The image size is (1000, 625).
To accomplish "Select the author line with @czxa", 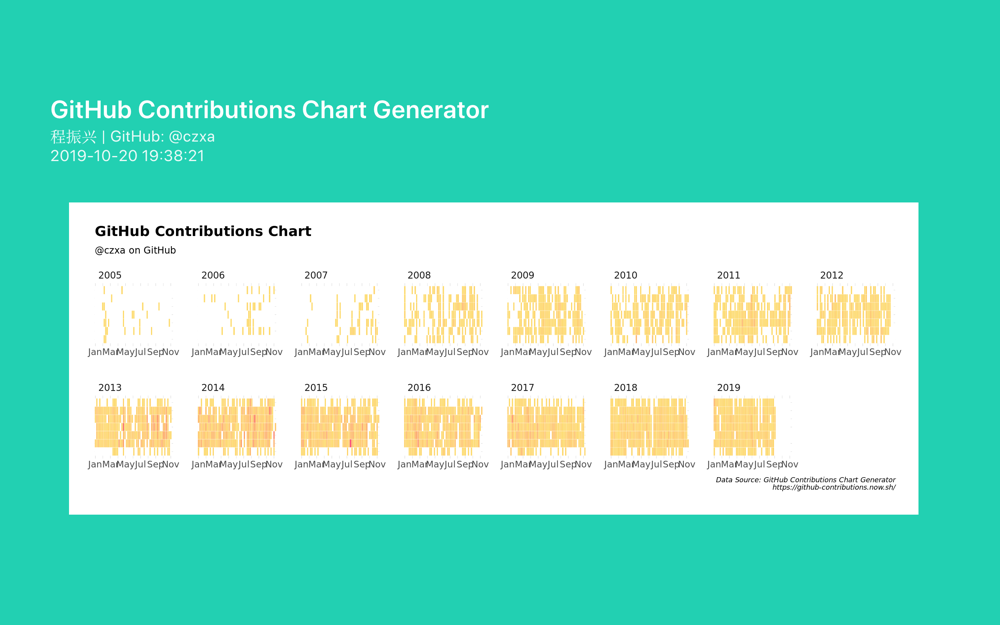I will click(x=133, y=136).
